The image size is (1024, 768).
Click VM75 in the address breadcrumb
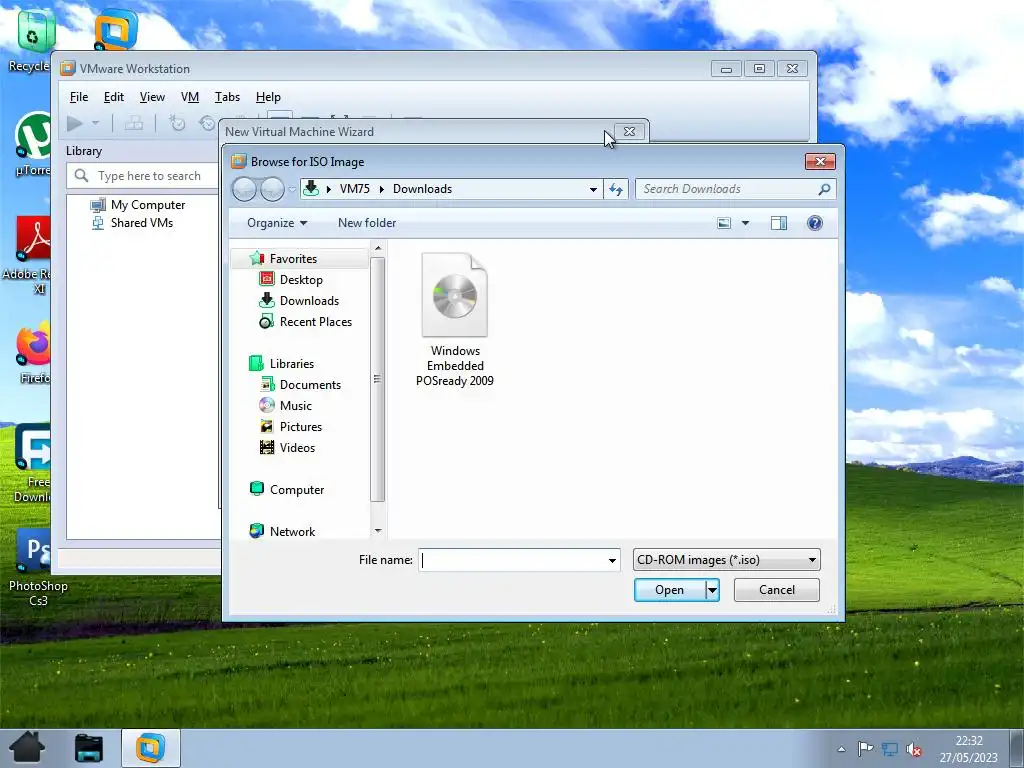355,189
